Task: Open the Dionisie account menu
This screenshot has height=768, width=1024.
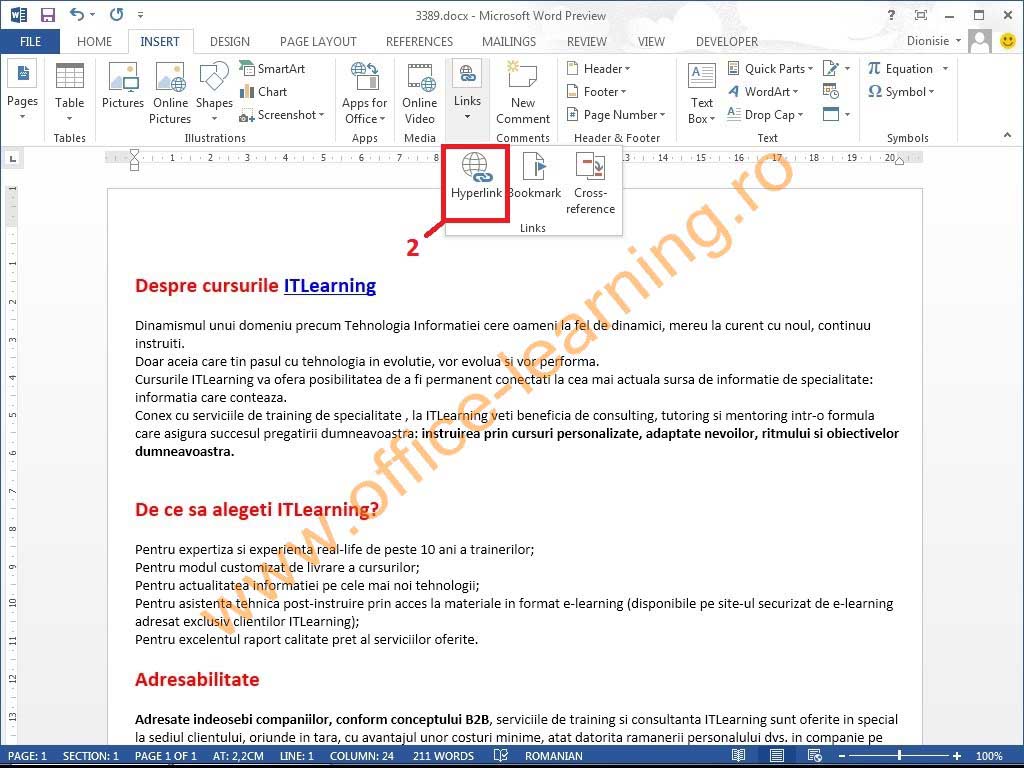Action: [933, 41]
